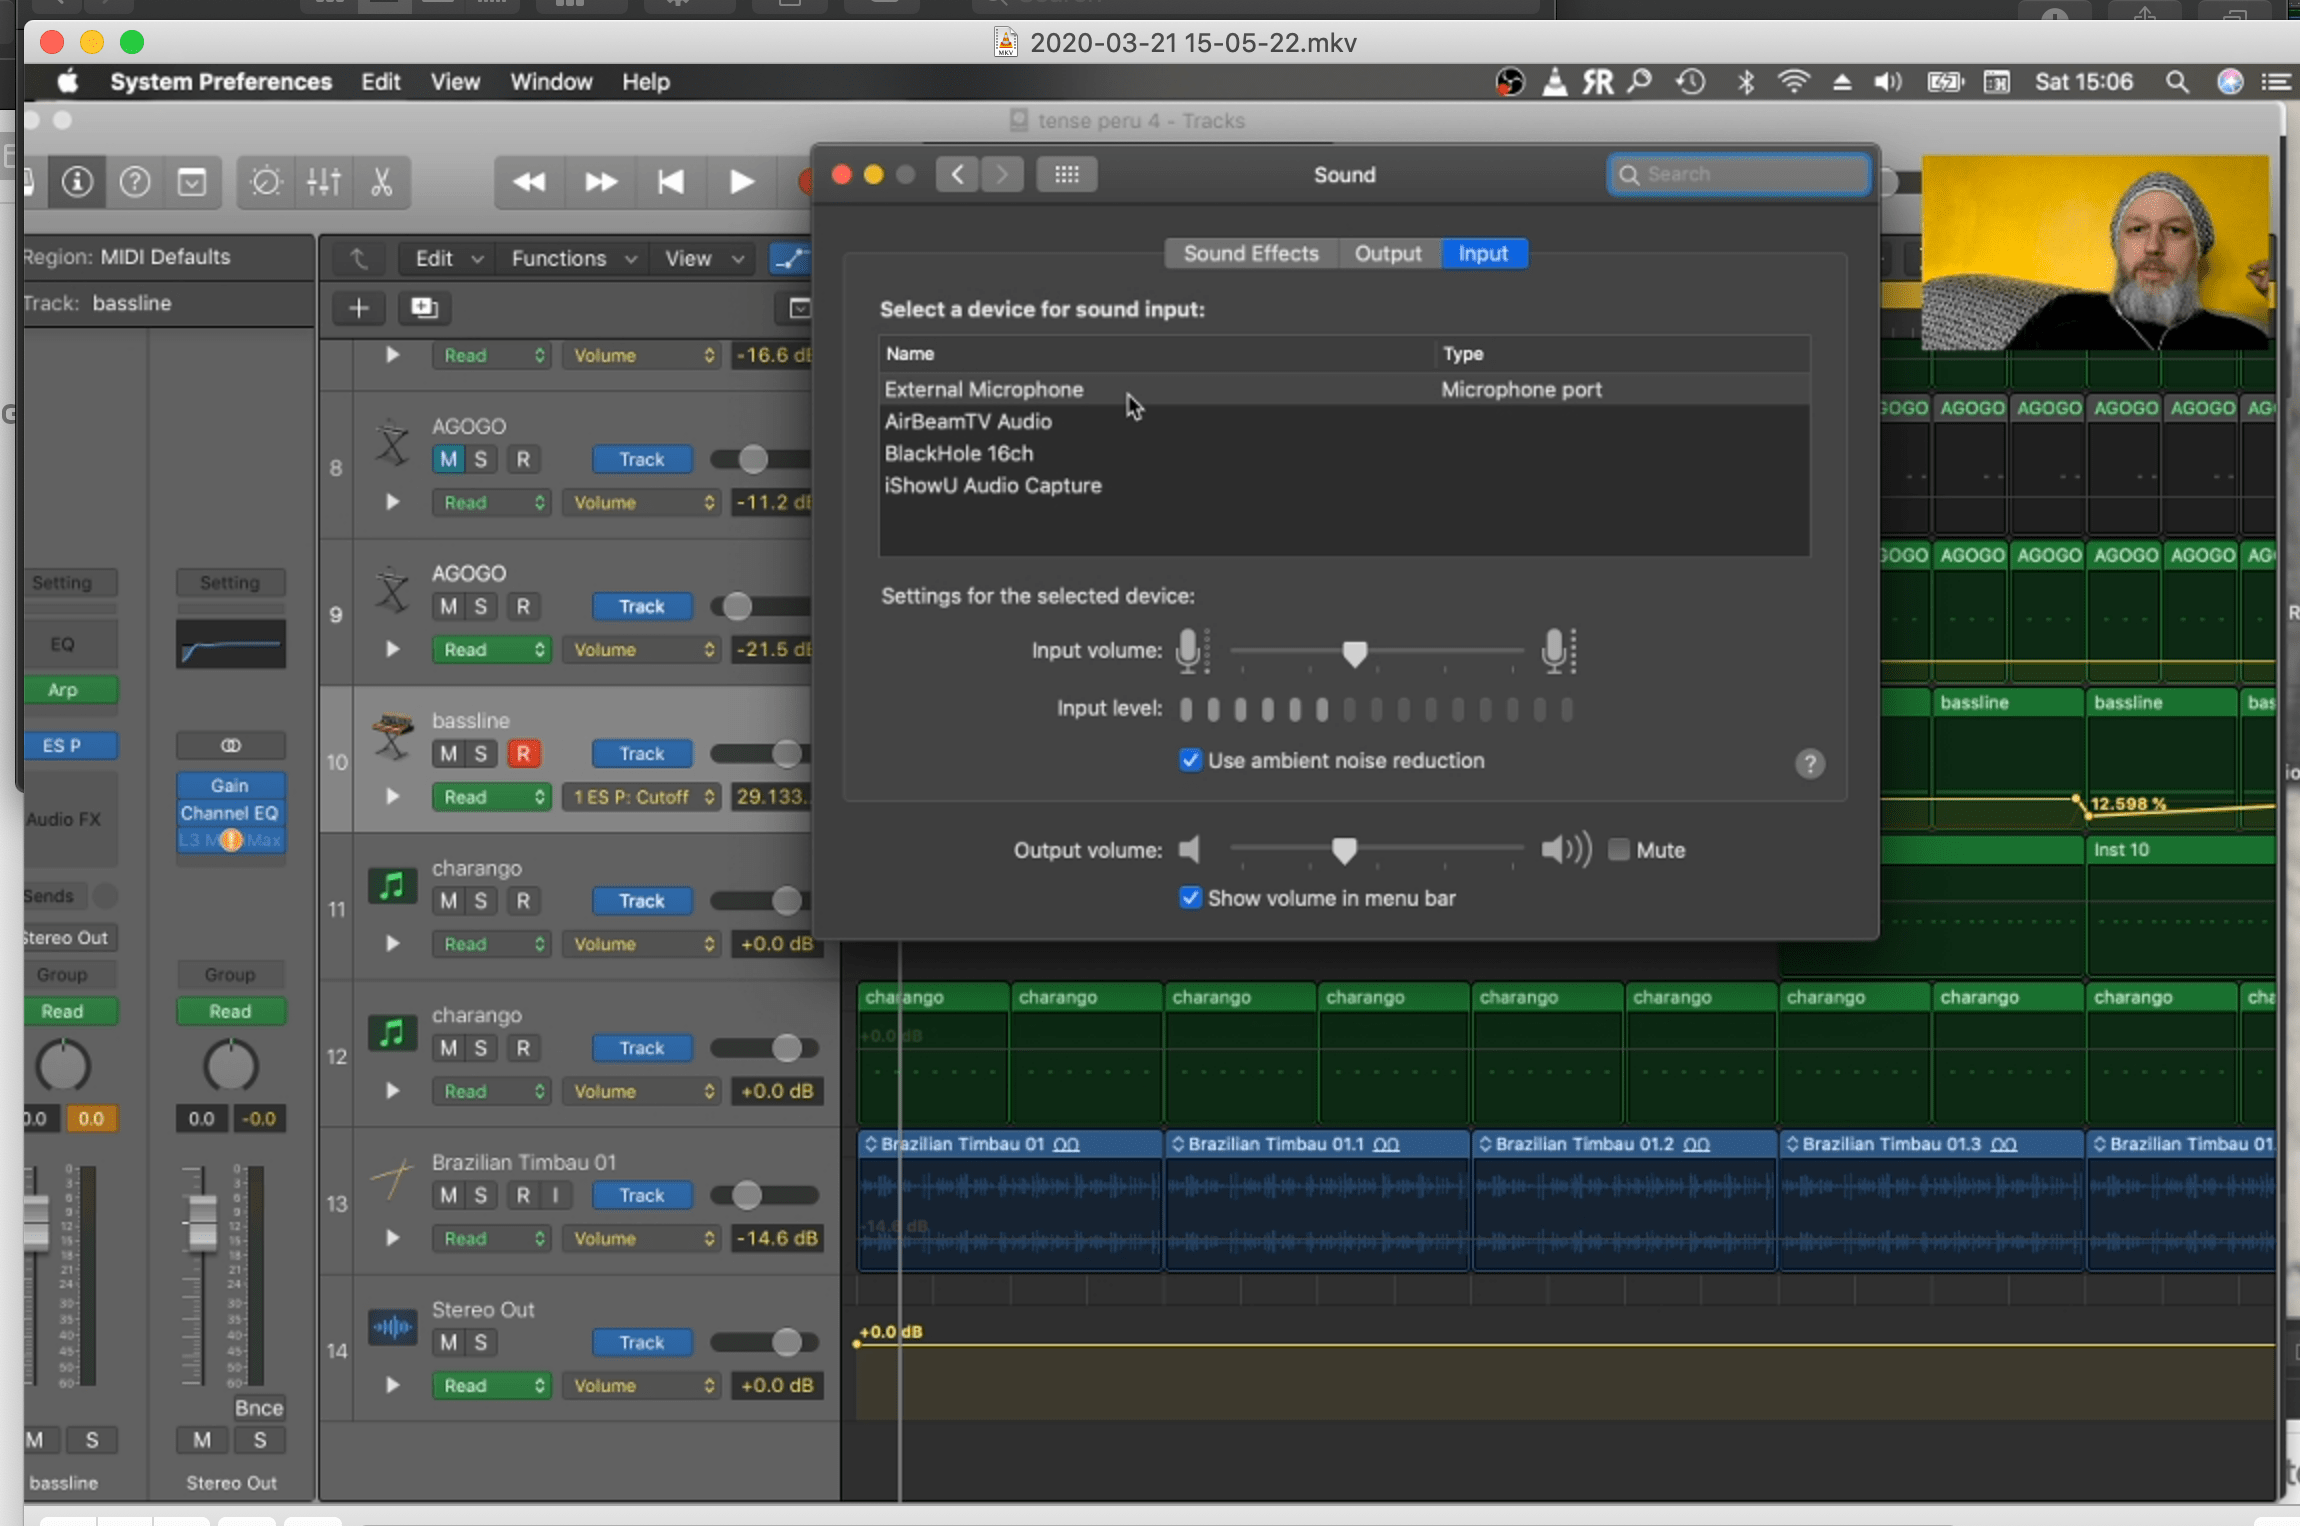Solo the charango track

pyautogui.click(x=485, y=900)
